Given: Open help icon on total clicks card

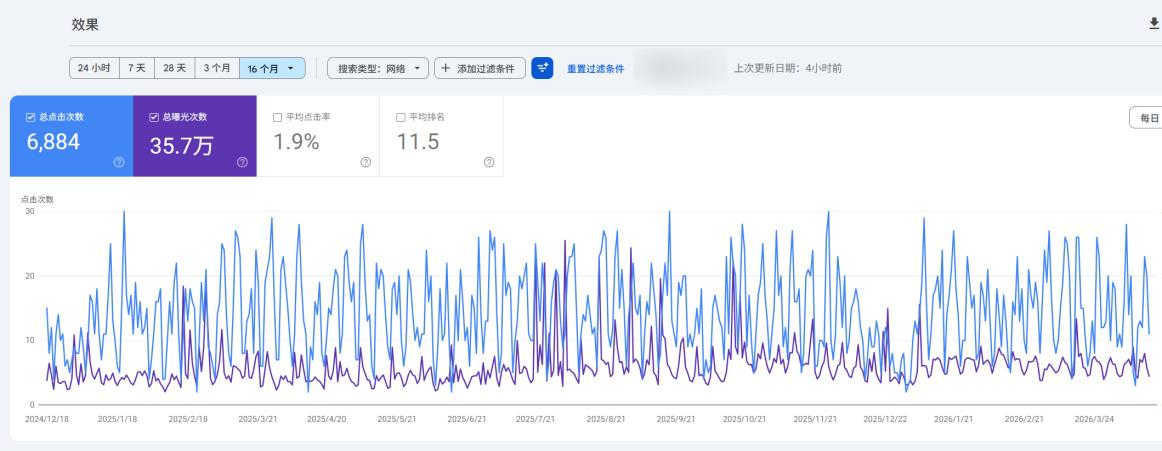Looking at the screenshot, I should [119, 162].
